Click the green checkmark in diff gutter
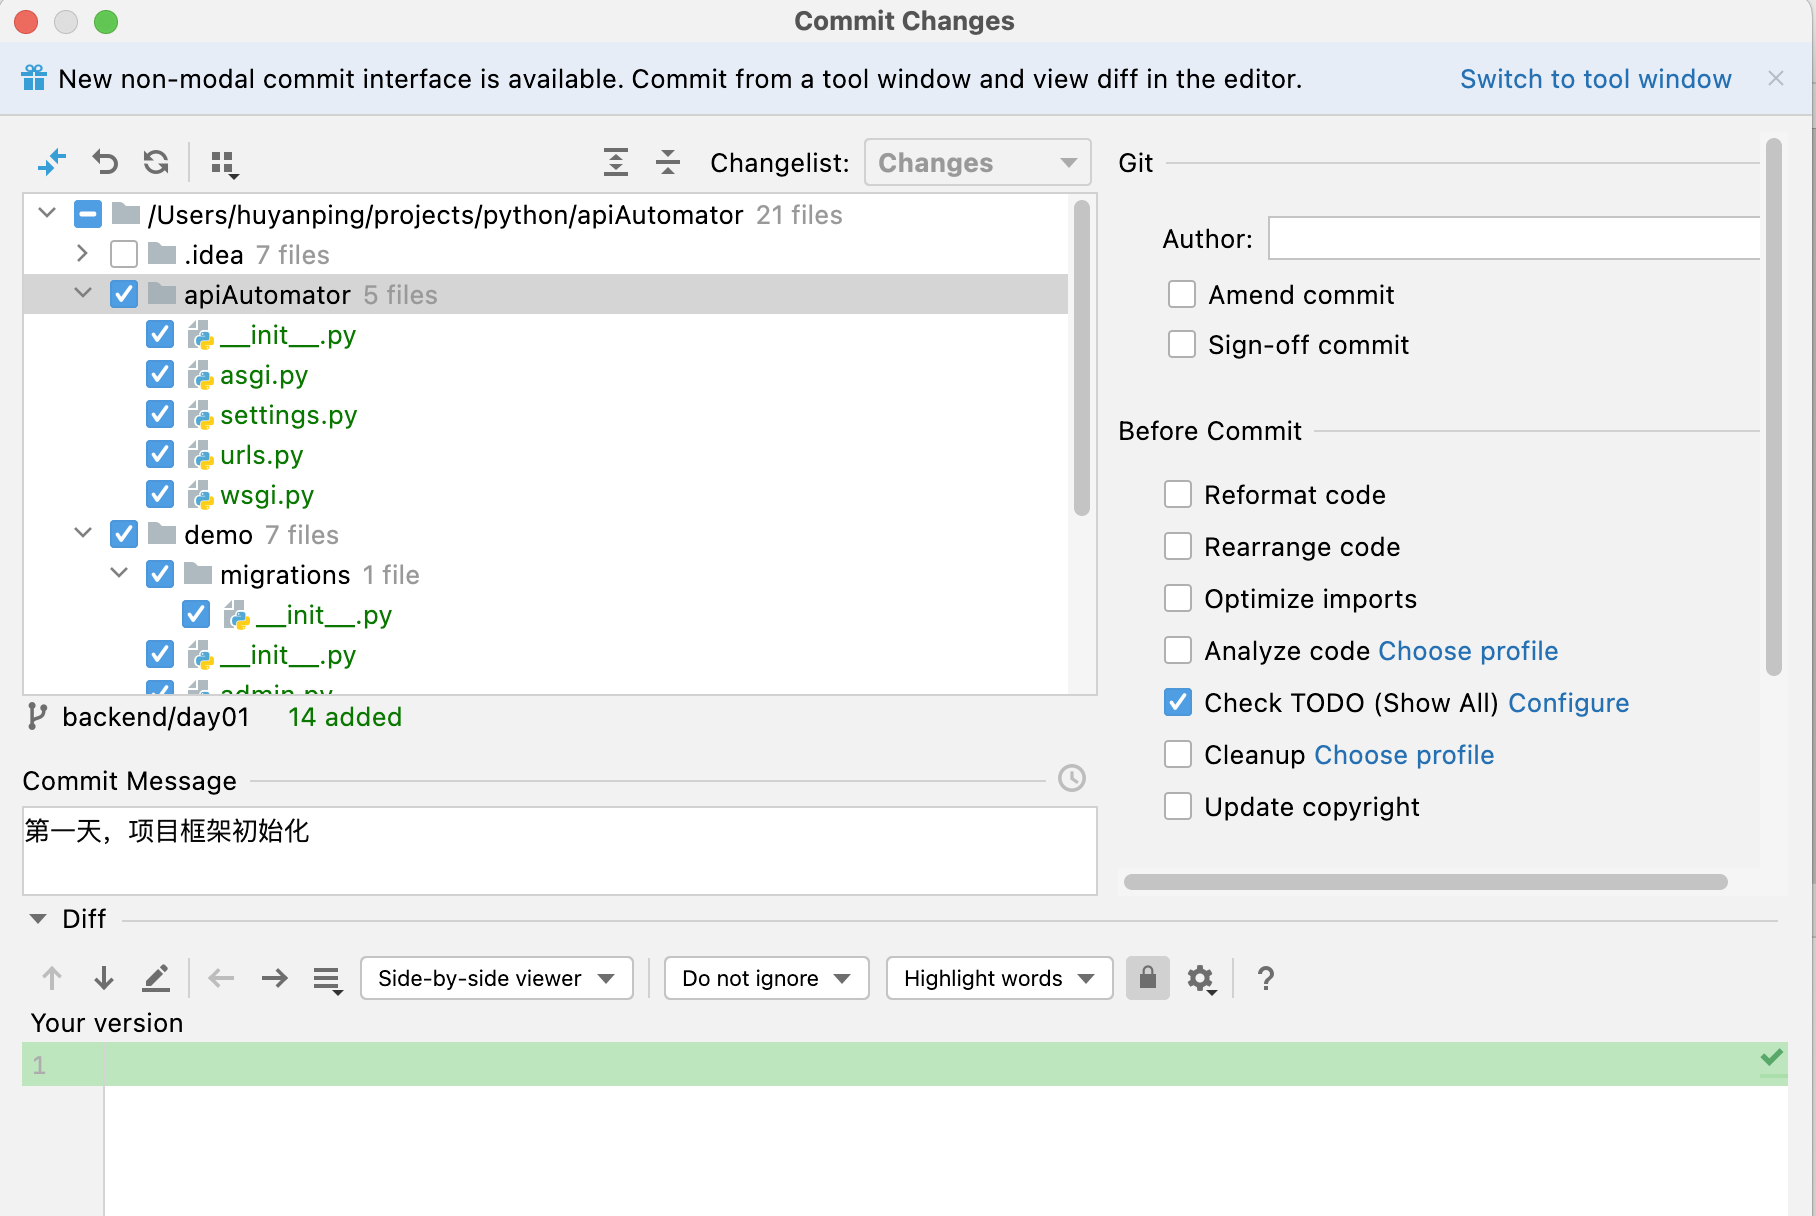Image resolution: width=1816 pixels, height=1216 pixels. point(1772,1057)
